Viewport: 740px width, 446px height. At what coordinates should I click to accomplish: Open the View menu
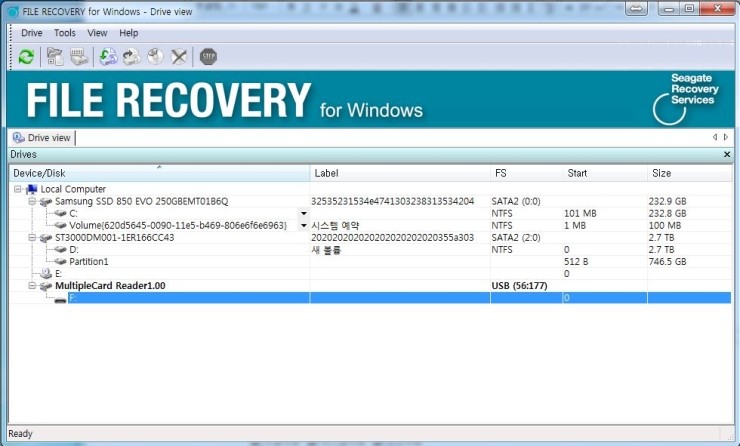coord(97,33)
